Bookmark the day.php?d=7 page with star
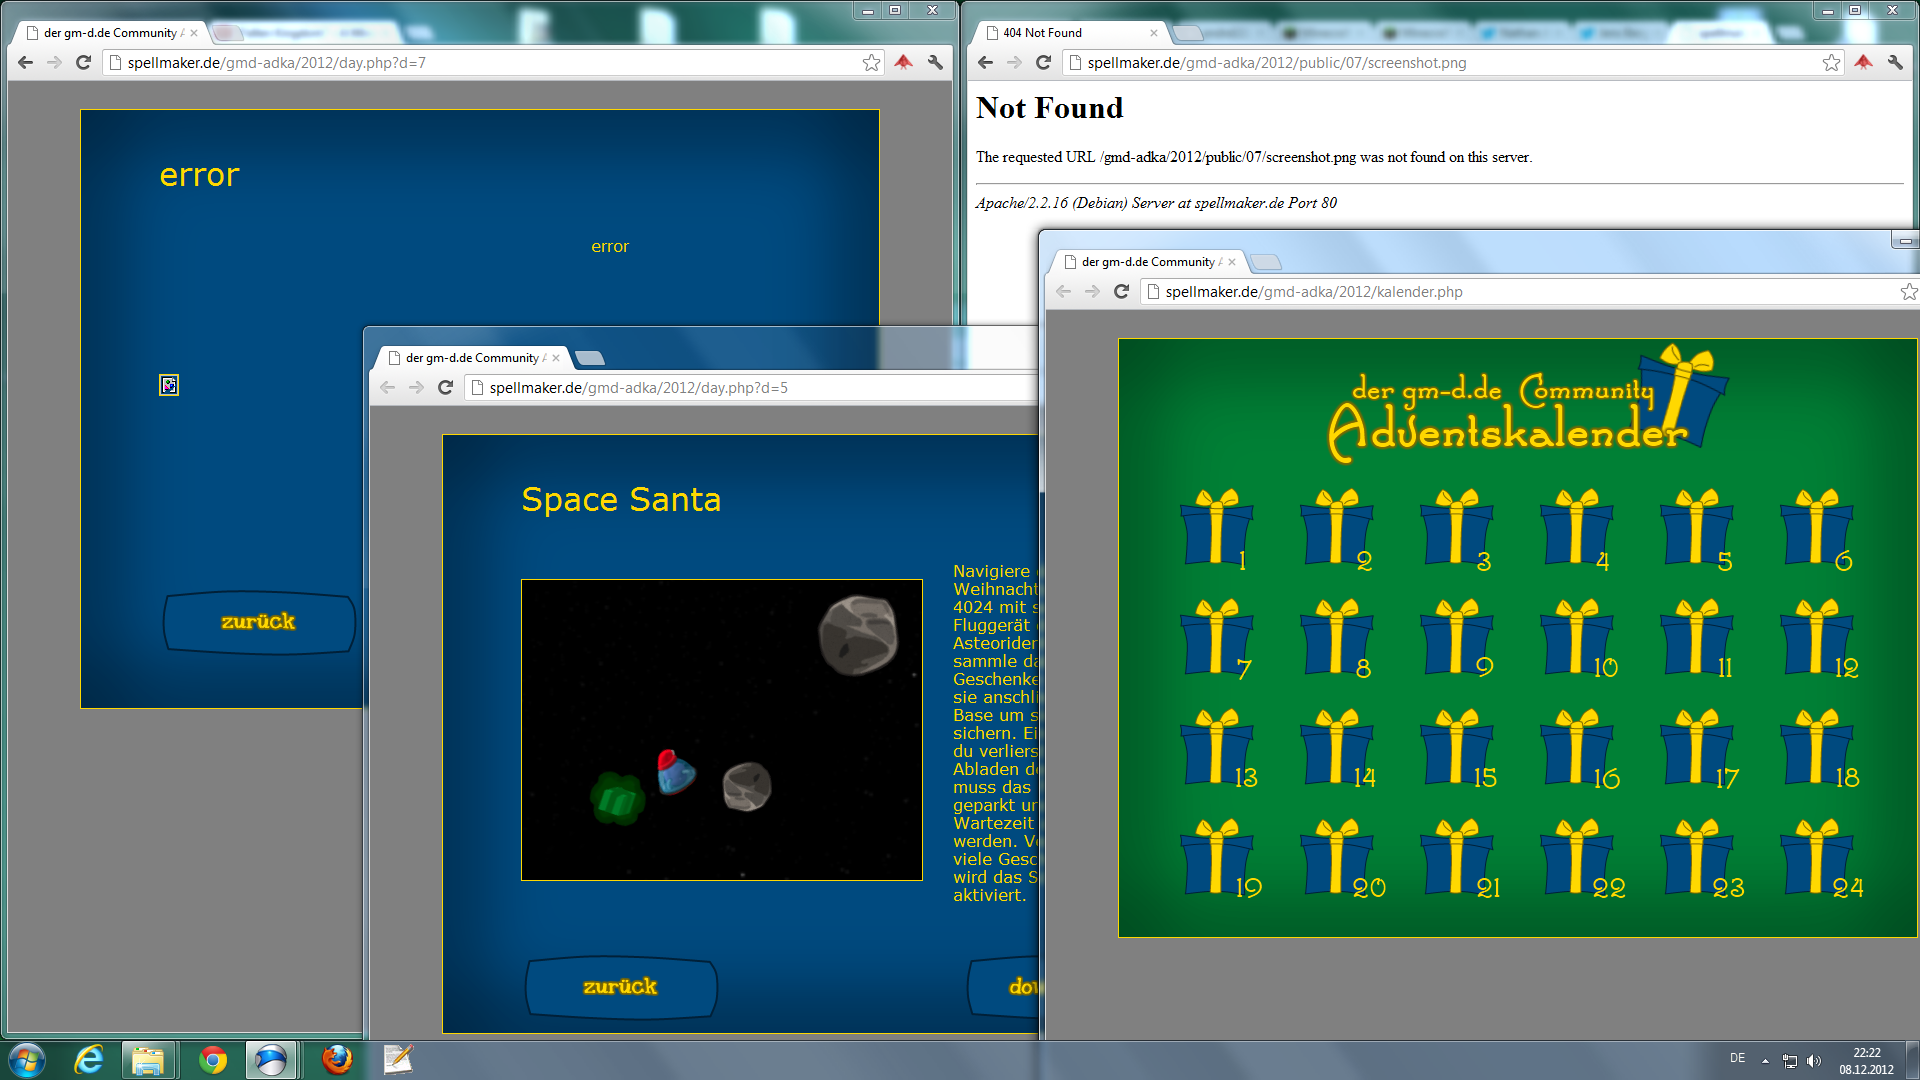 (x=871, y=62)
